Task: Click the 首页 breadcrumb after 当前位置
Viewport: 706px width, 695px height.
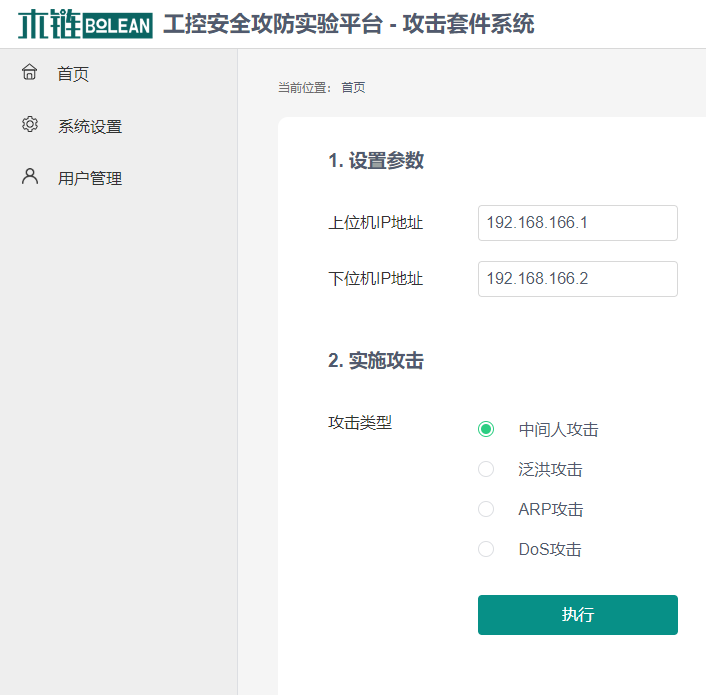Action: 353,87
